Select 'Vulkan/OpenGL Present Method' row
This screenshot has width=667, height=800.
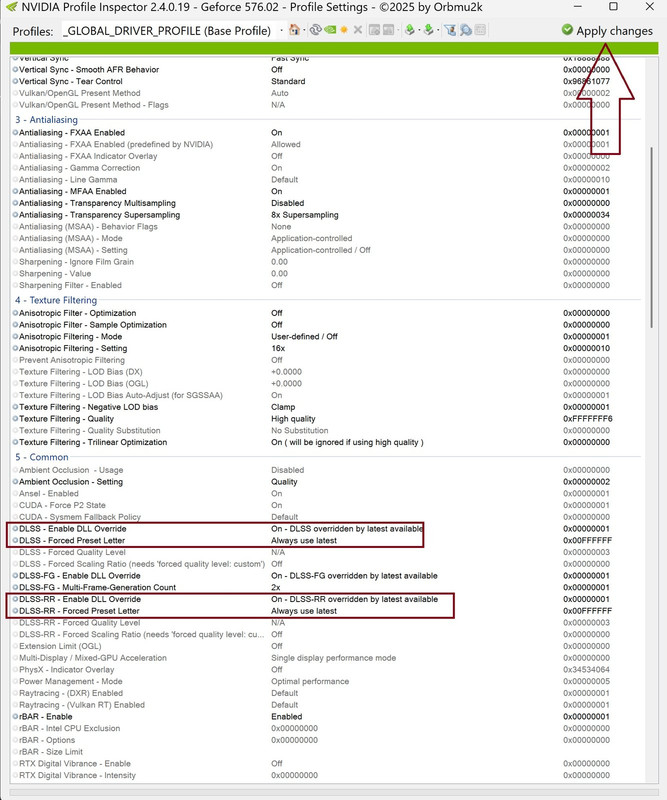pos(328,93)
